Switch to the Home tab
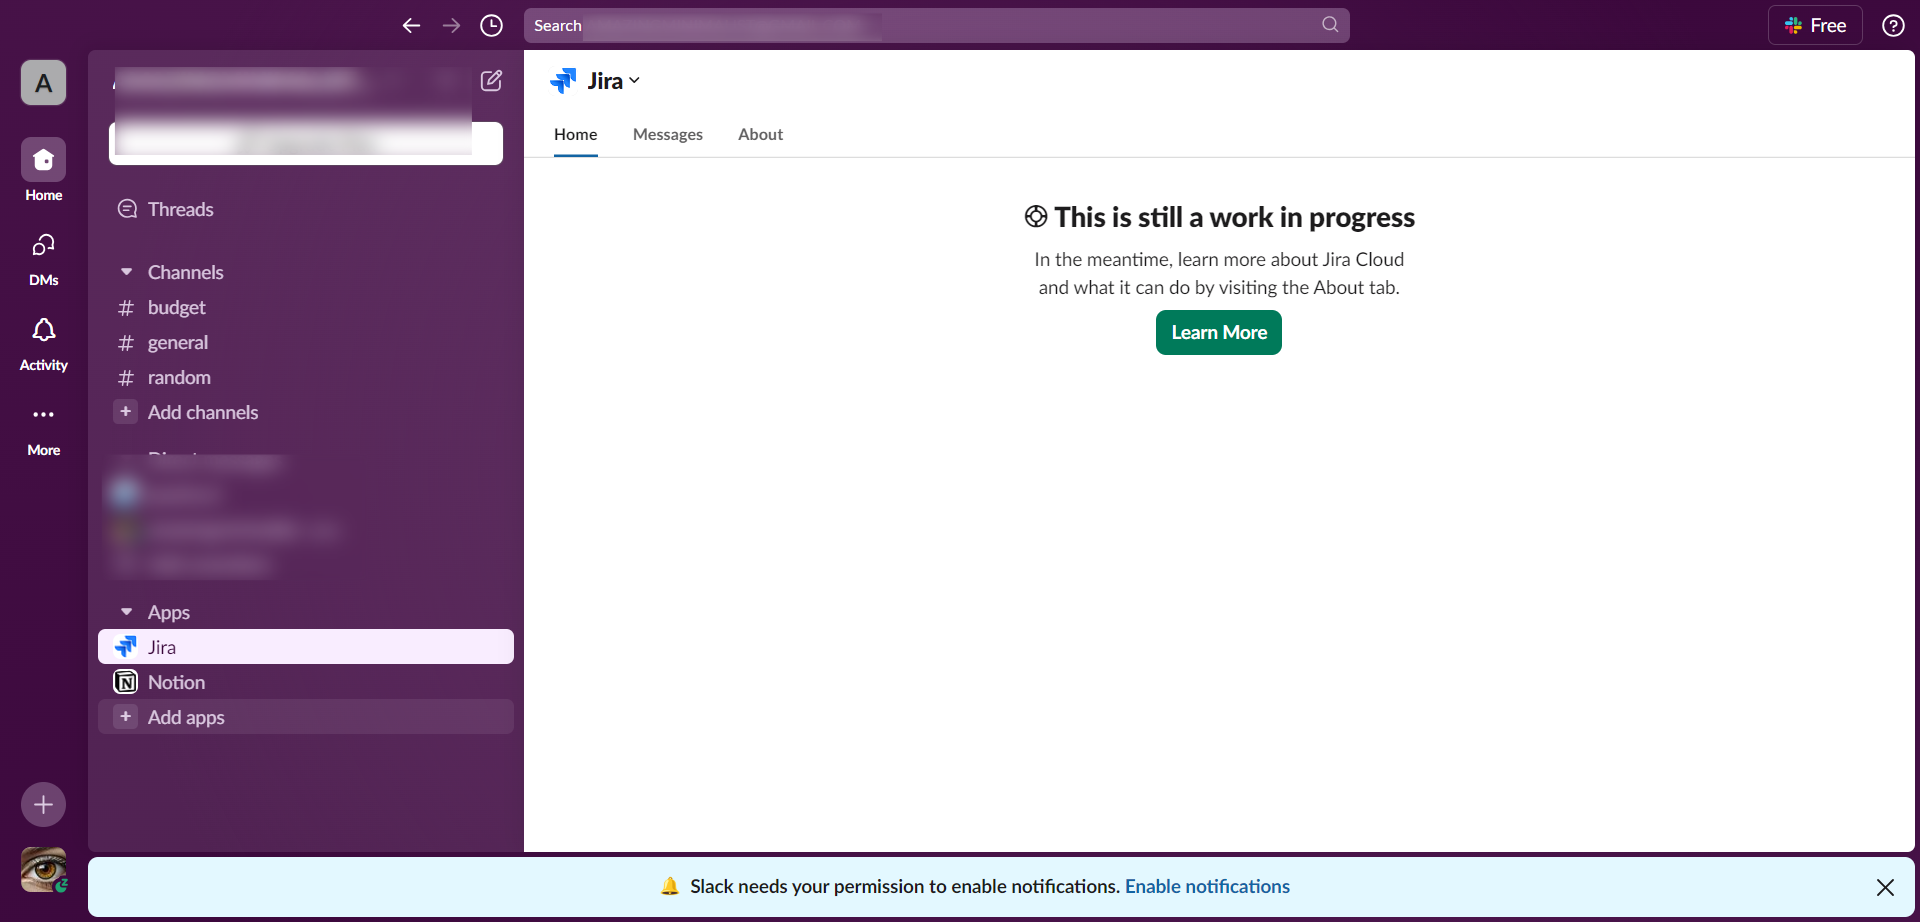The width and height of the screenshot is (1920, 922). [576, 134]
